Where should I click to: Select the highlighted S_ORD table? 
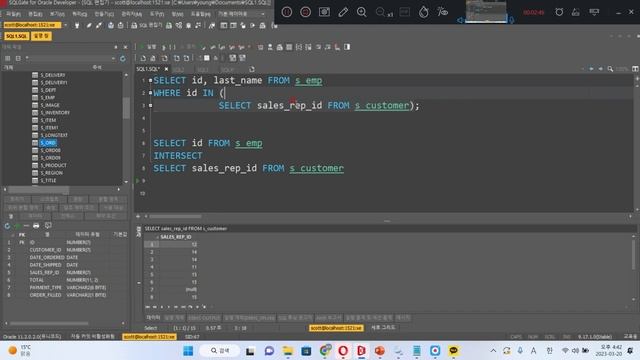pos(48,143)
